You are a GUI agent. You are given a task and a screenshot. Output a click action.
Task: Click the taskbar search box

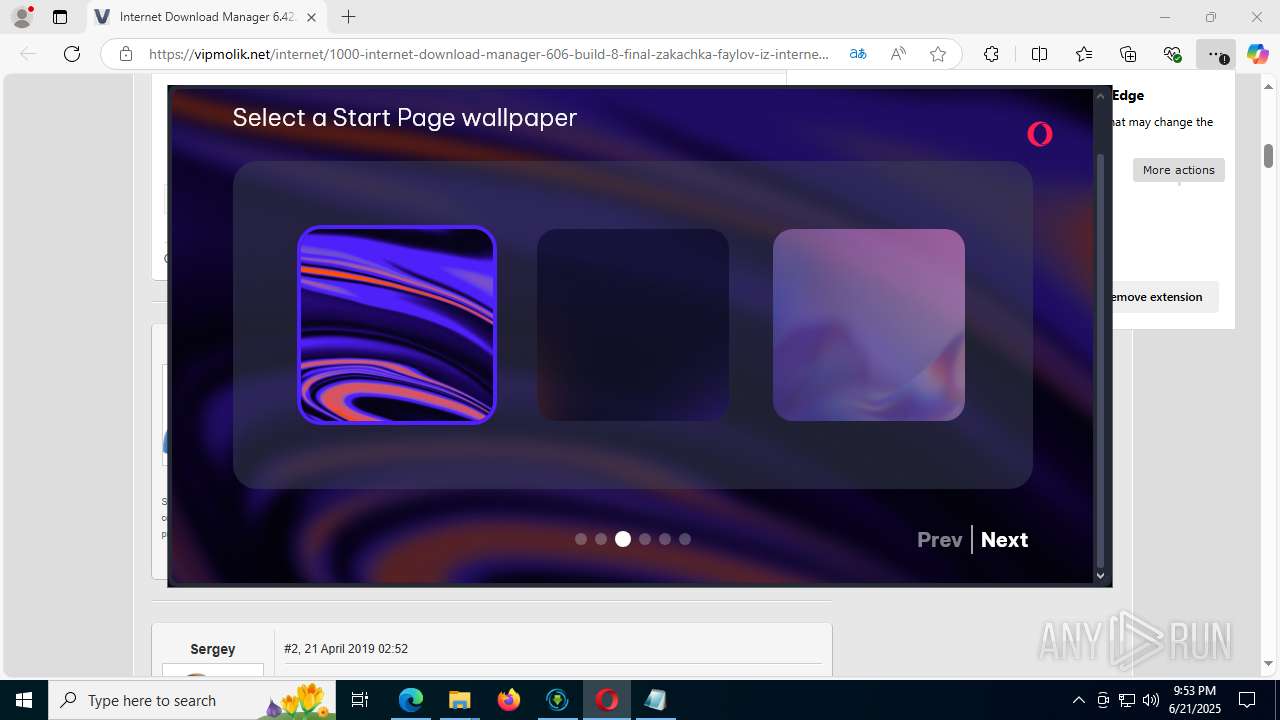(x=193, y=700)
